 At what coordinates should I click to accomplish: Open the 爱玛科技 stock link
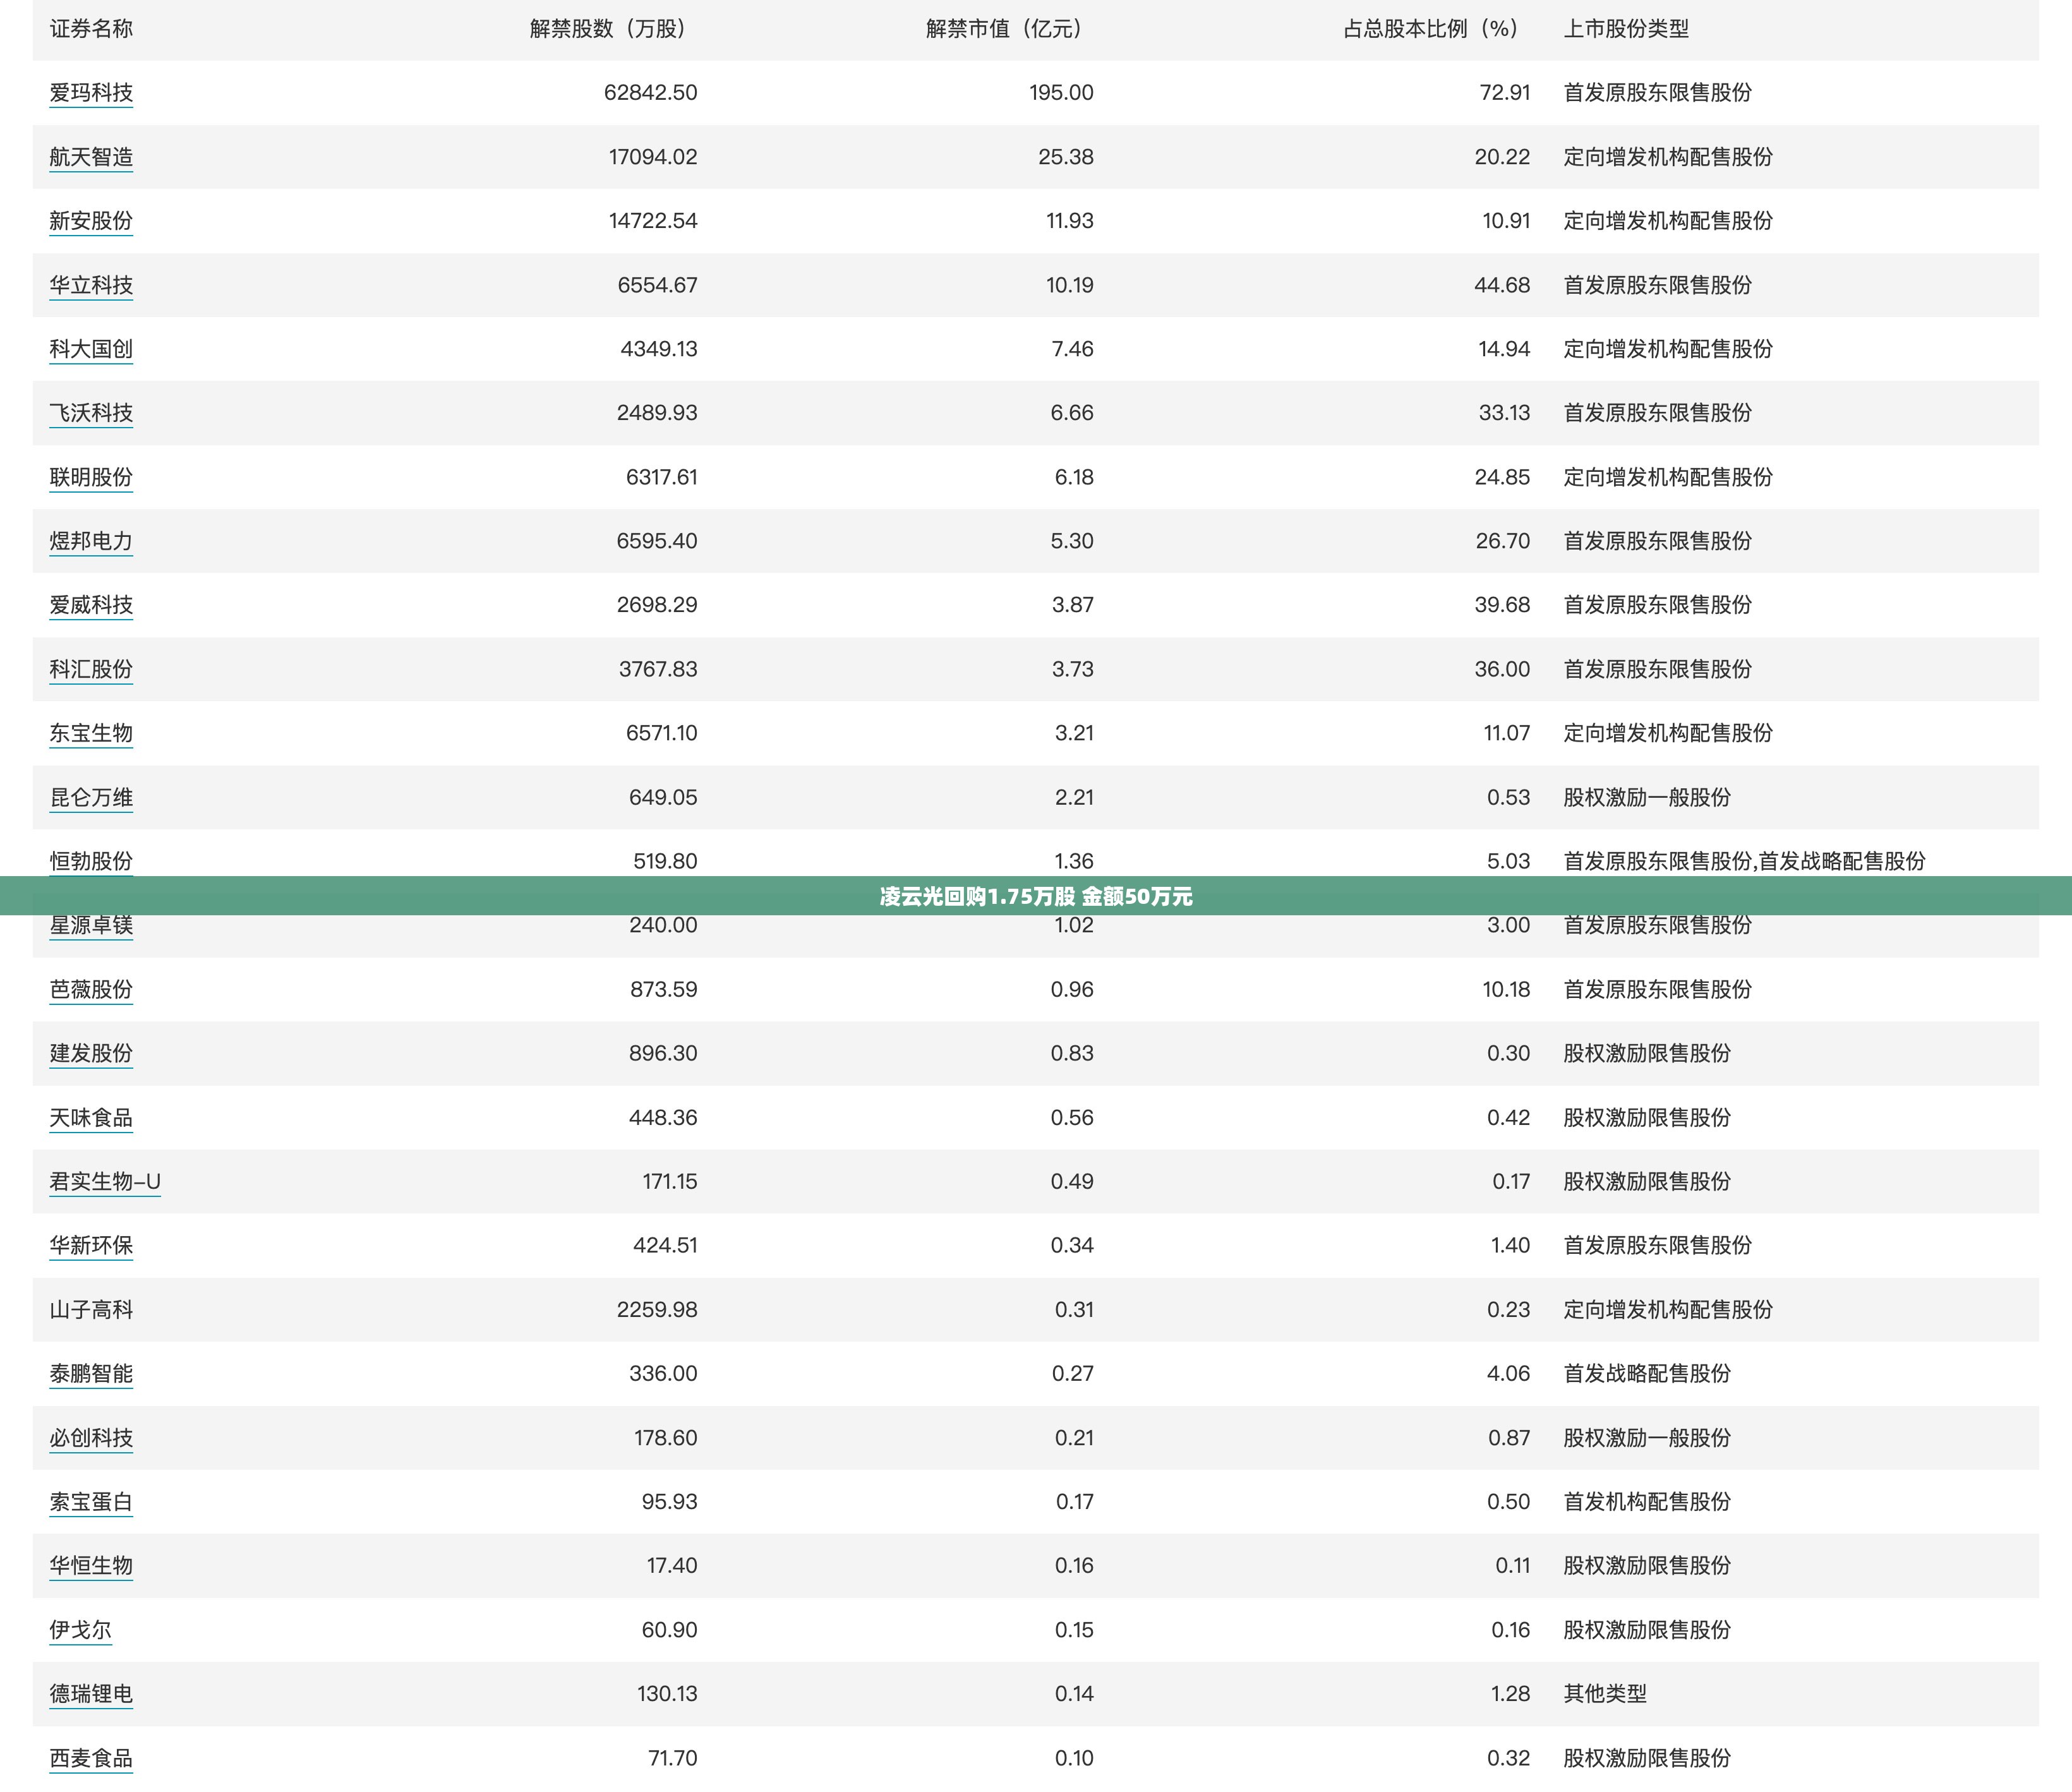pyautogui.click(x=91, y=93)
